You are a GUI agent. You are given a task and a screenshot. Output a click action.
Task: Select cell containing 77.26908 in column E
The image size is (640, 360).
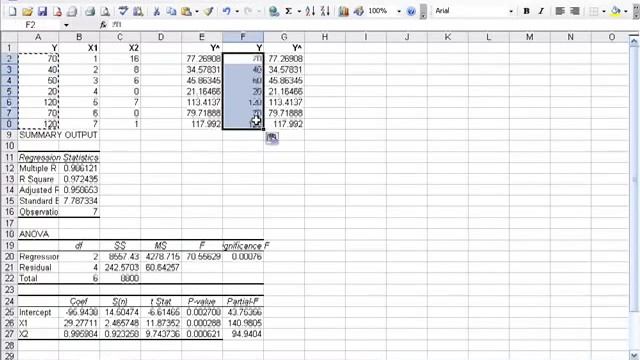pos(202,59)
